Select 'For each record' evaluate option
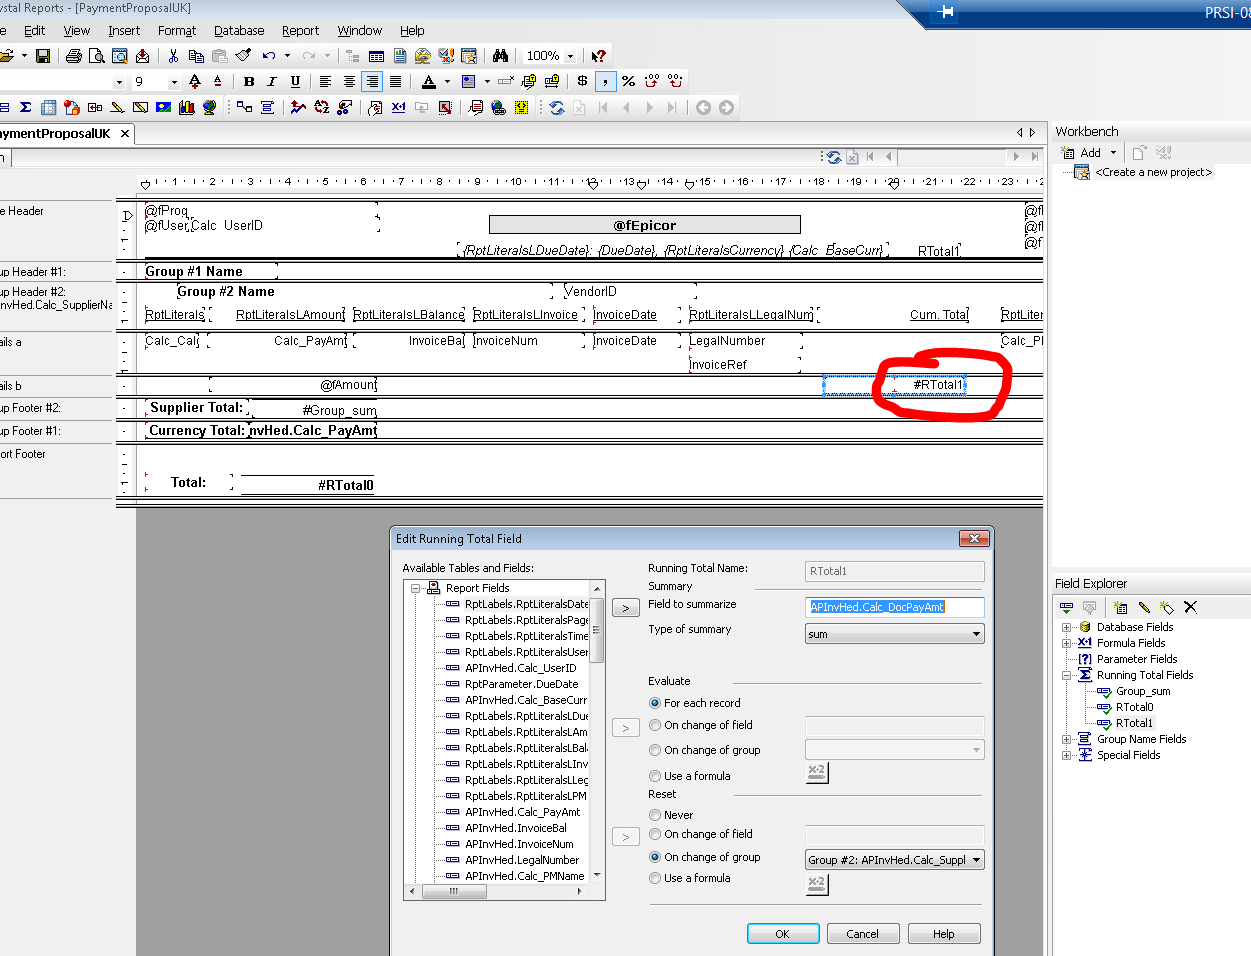 [655, 703]
